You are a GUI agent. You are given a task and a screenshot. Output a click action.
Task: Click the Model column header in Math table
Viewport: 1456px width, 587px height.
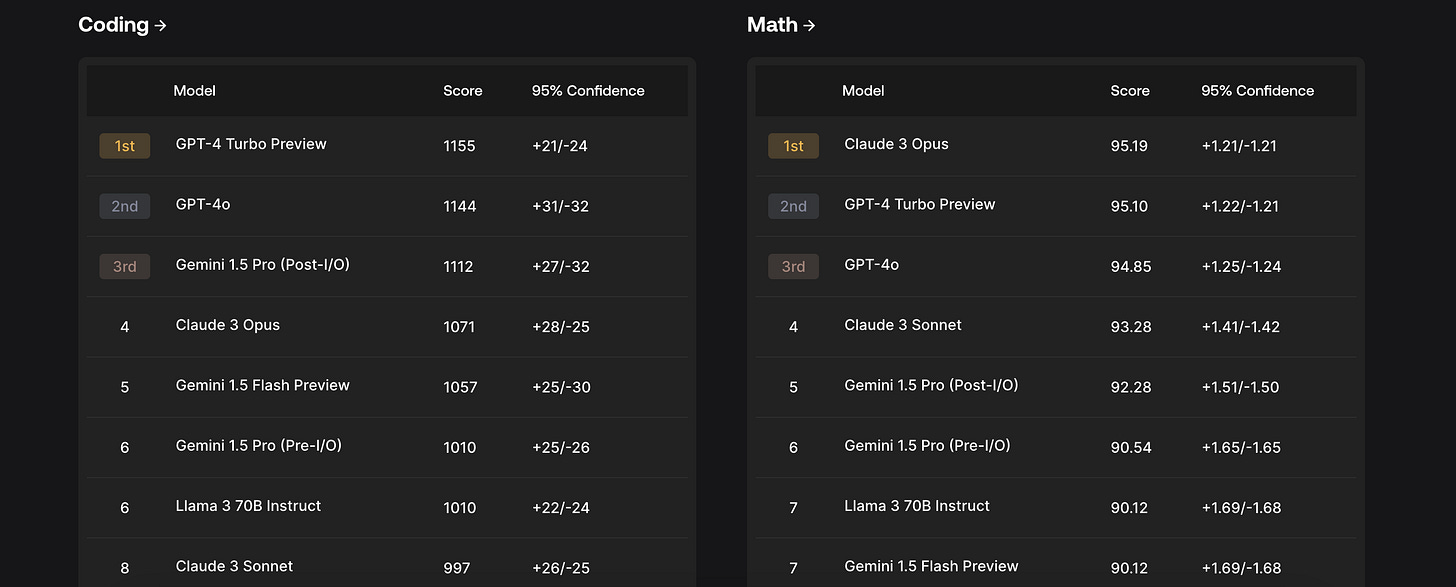[864, 91]
